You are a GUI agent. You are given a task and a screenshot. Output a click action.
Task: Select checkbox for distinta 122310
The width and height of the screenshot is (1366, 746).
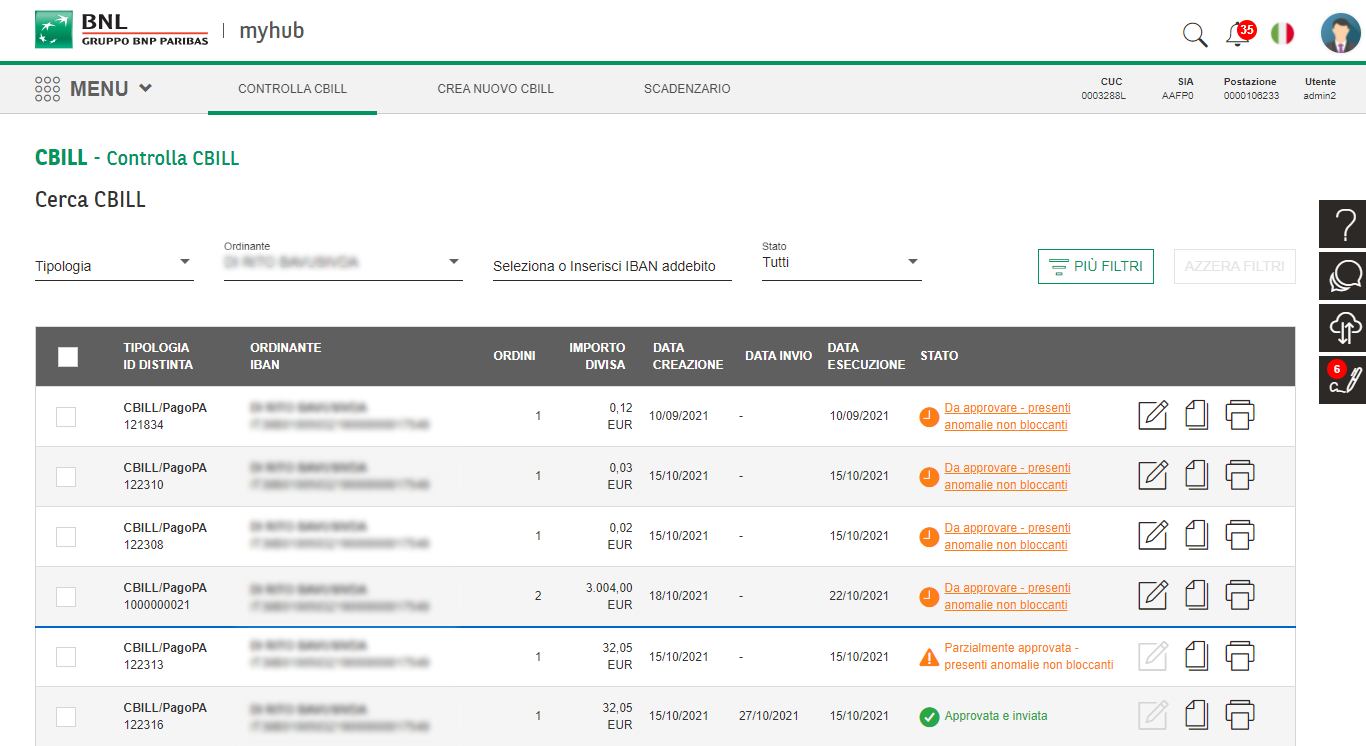[66, 477]
